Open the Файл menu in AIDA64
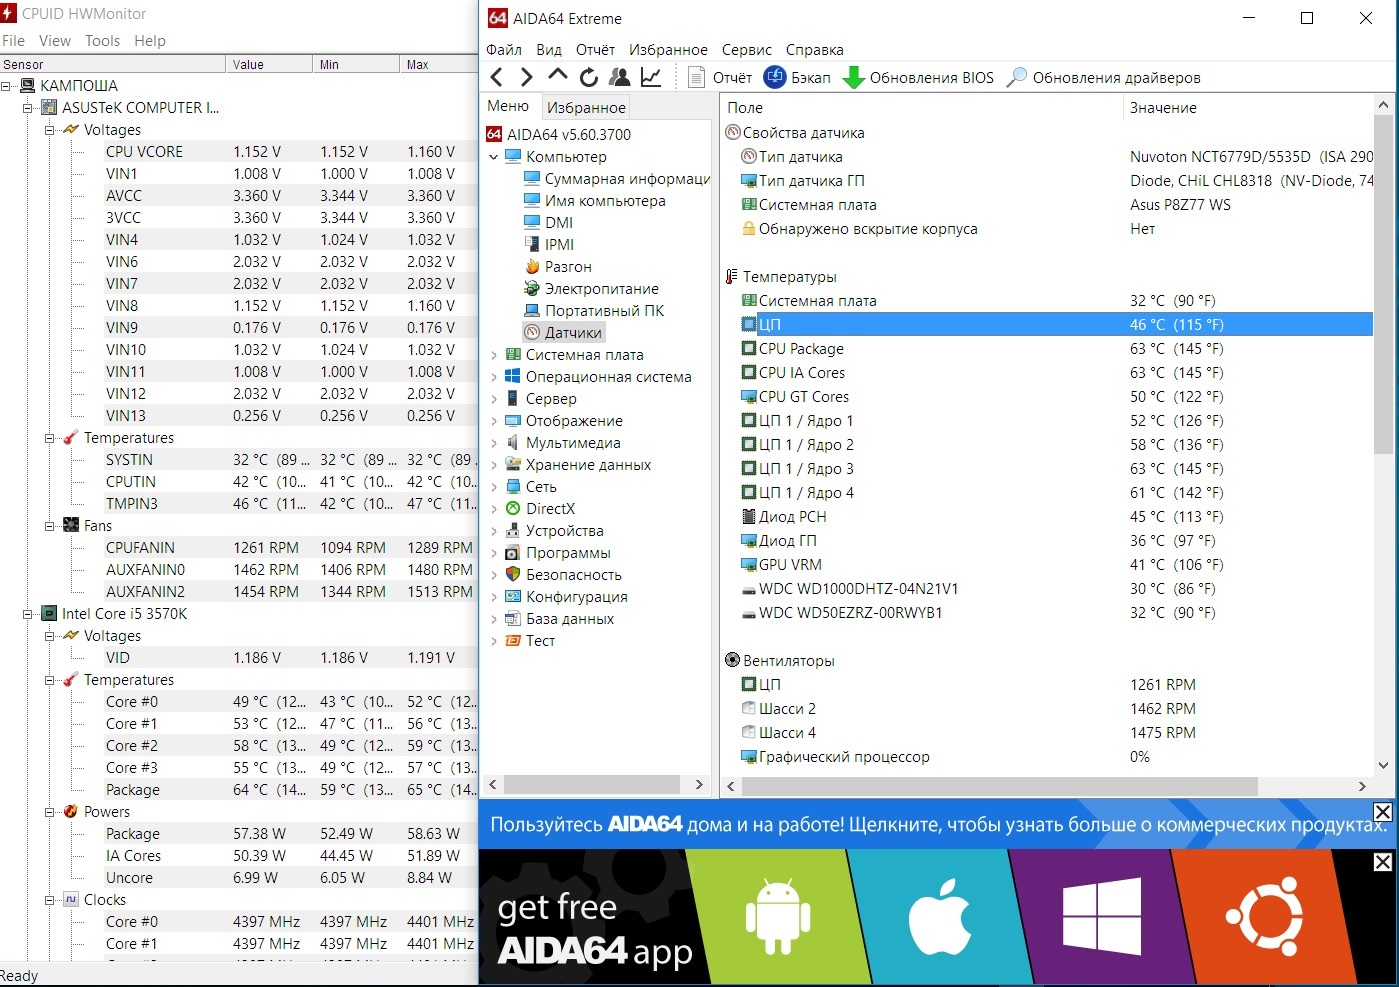 tap(504, 49)
